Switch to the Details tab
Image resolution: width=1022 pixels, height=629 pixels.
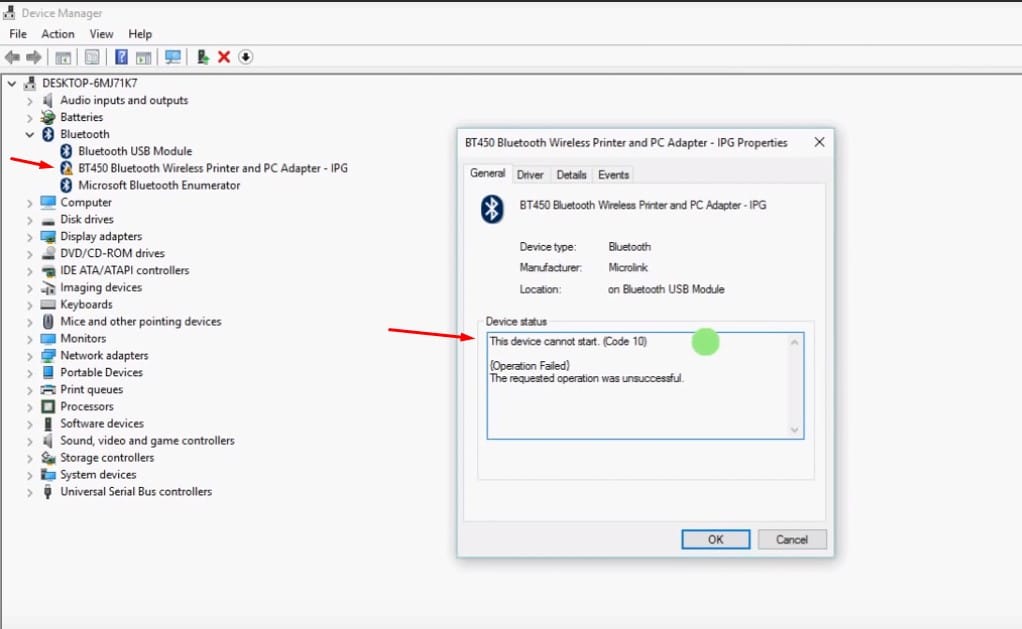point(571,175)
